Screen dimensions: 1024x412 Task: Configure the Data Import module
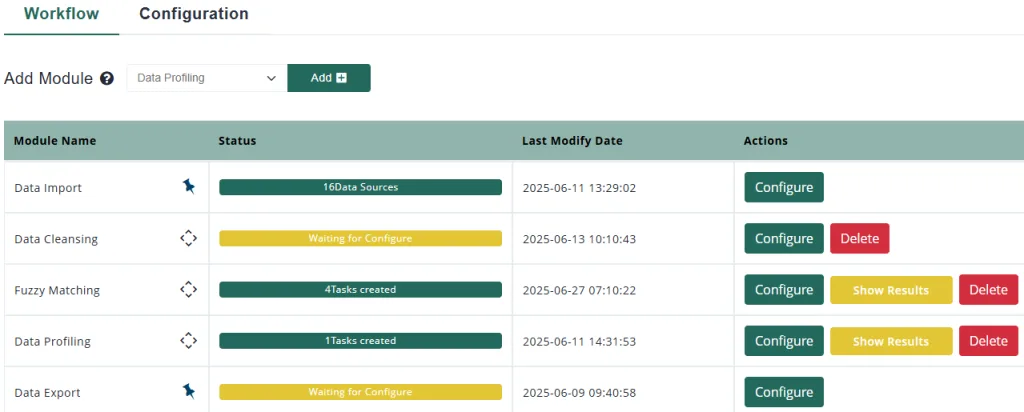783,187
